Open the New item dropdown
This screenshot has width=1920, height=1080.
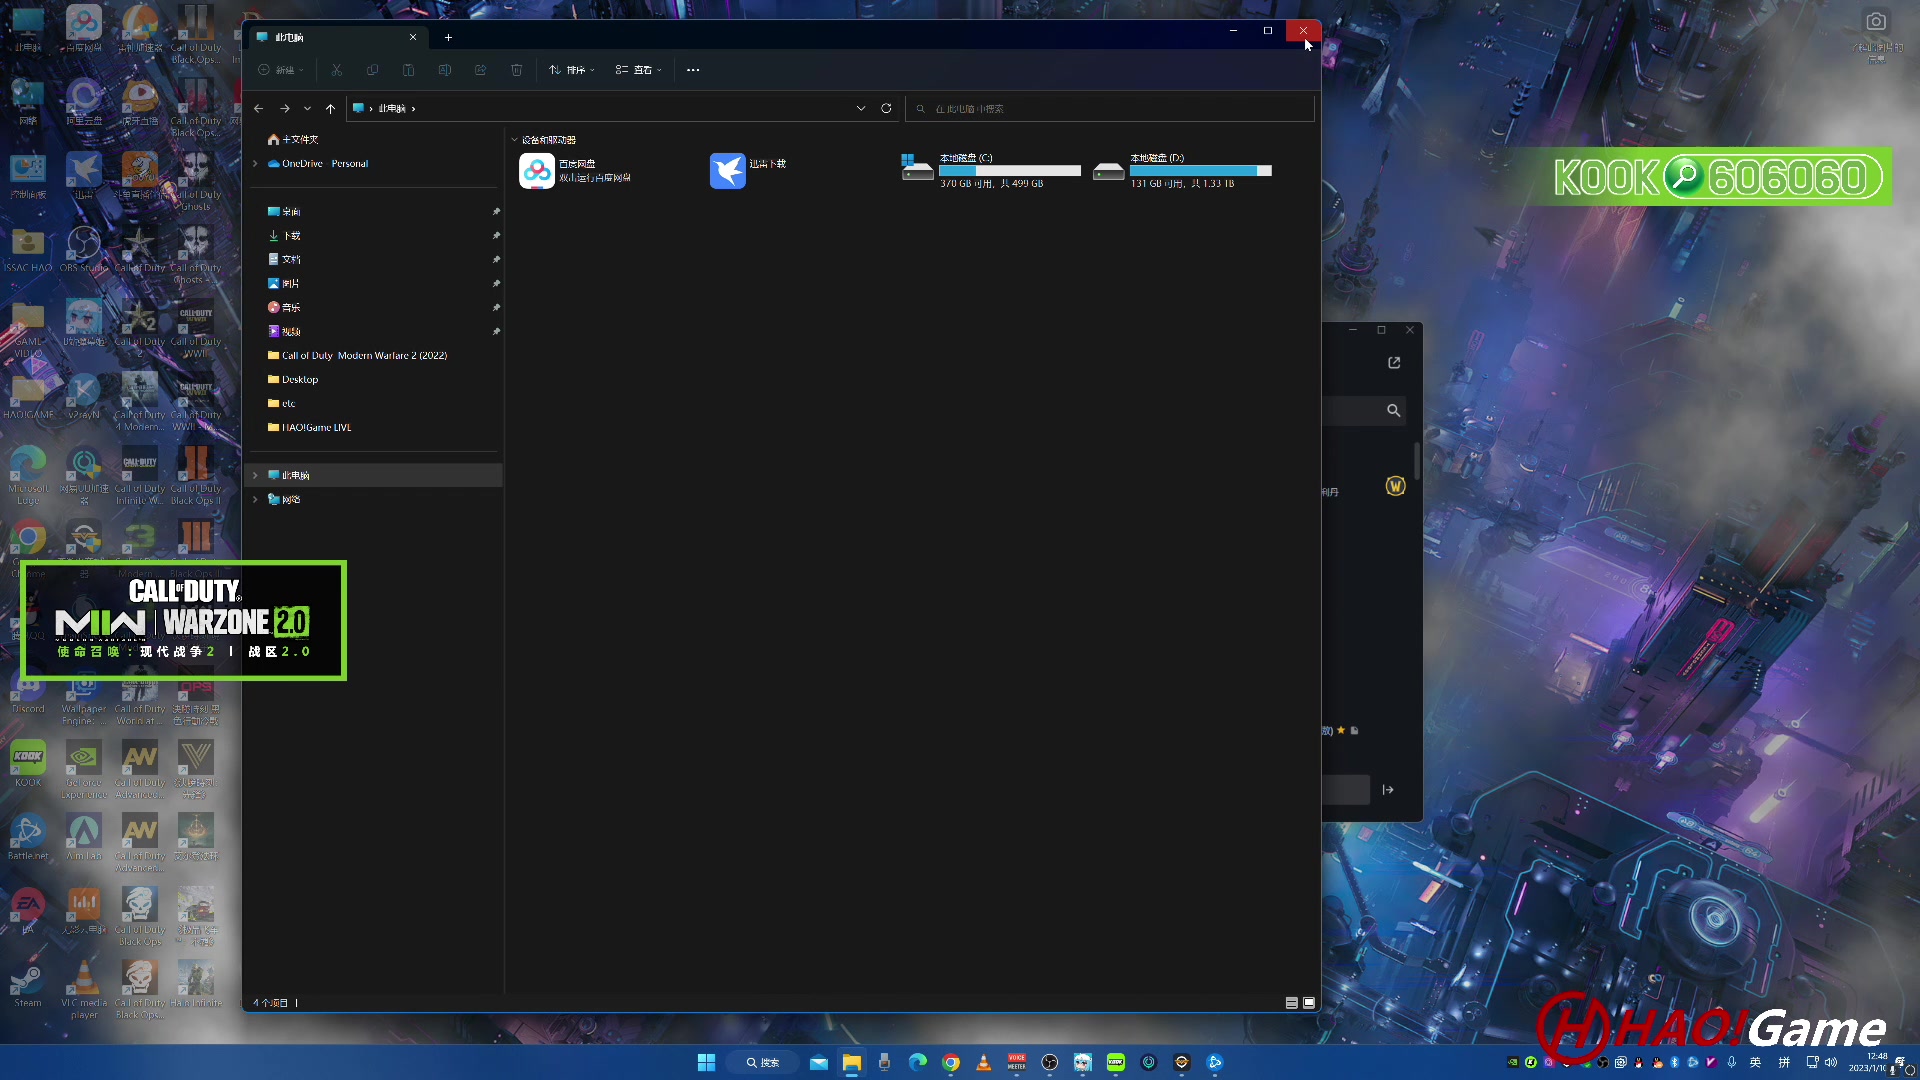point(281,70)
